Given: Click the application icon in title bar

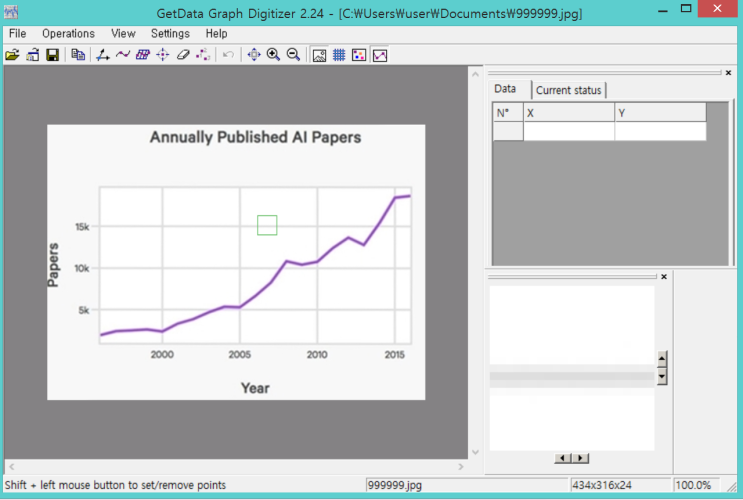Looking at the screenshot, I should [11, 11].
